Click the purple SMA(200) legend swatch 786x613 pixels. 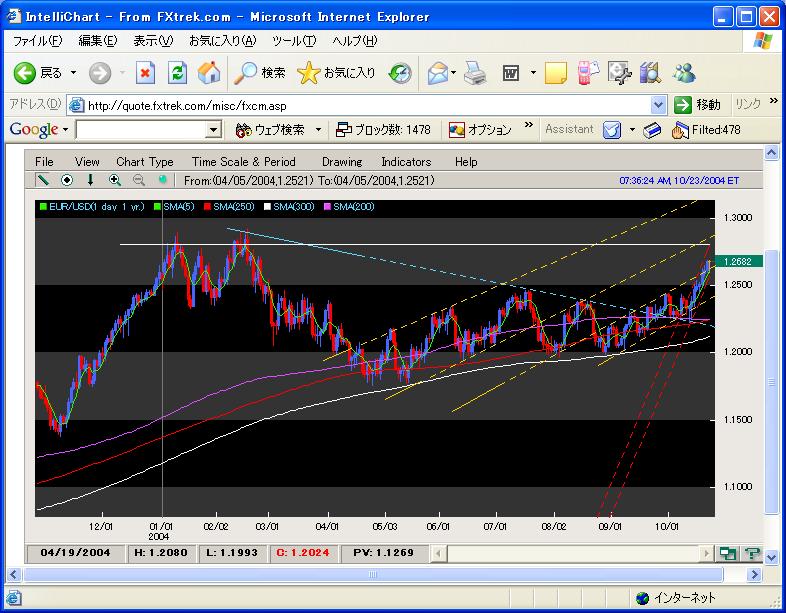(327, 207)
